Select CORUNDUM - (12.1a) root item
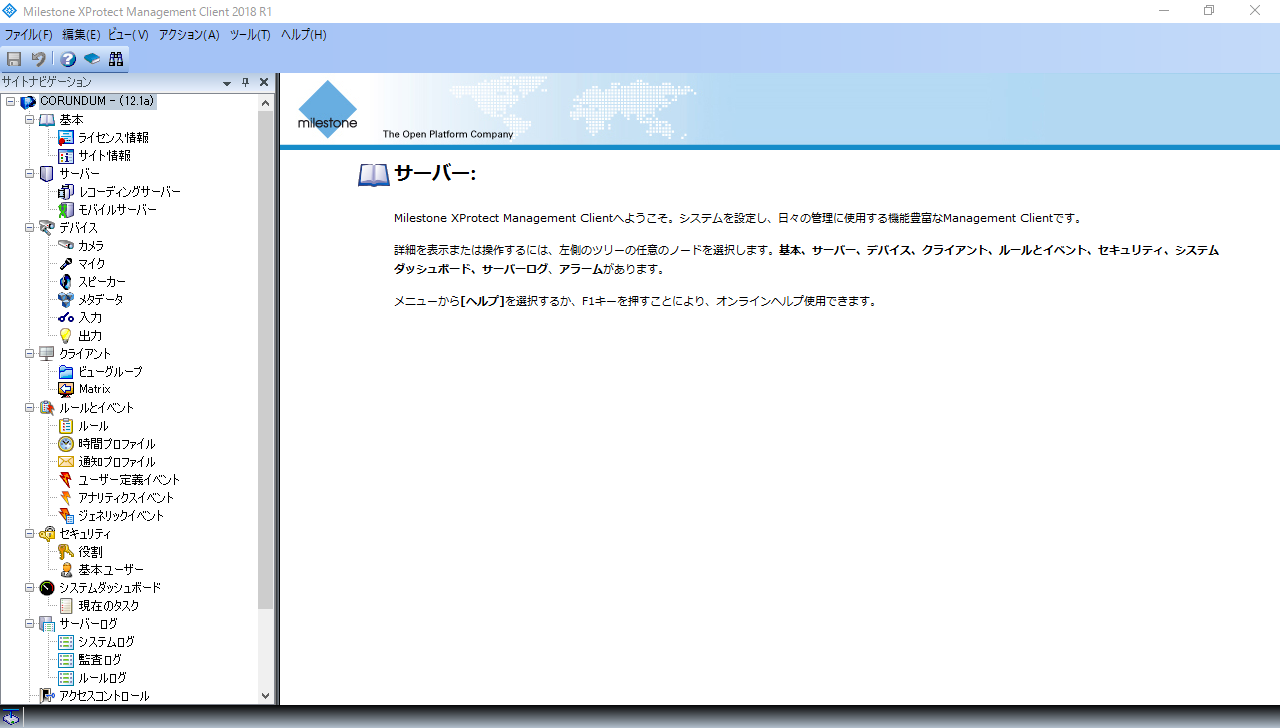This screenshot has width=1280, height=728. [x=97, y=102]
